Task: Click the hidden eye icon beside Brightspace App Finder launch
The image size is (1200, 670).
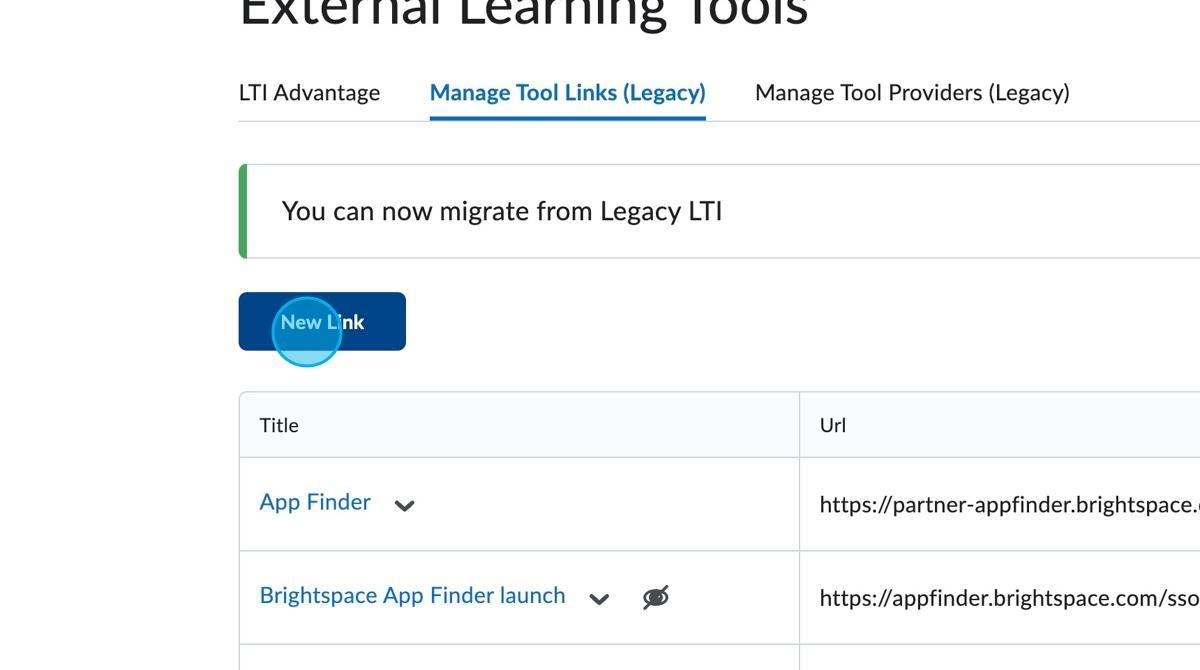Action: (655, 598)
